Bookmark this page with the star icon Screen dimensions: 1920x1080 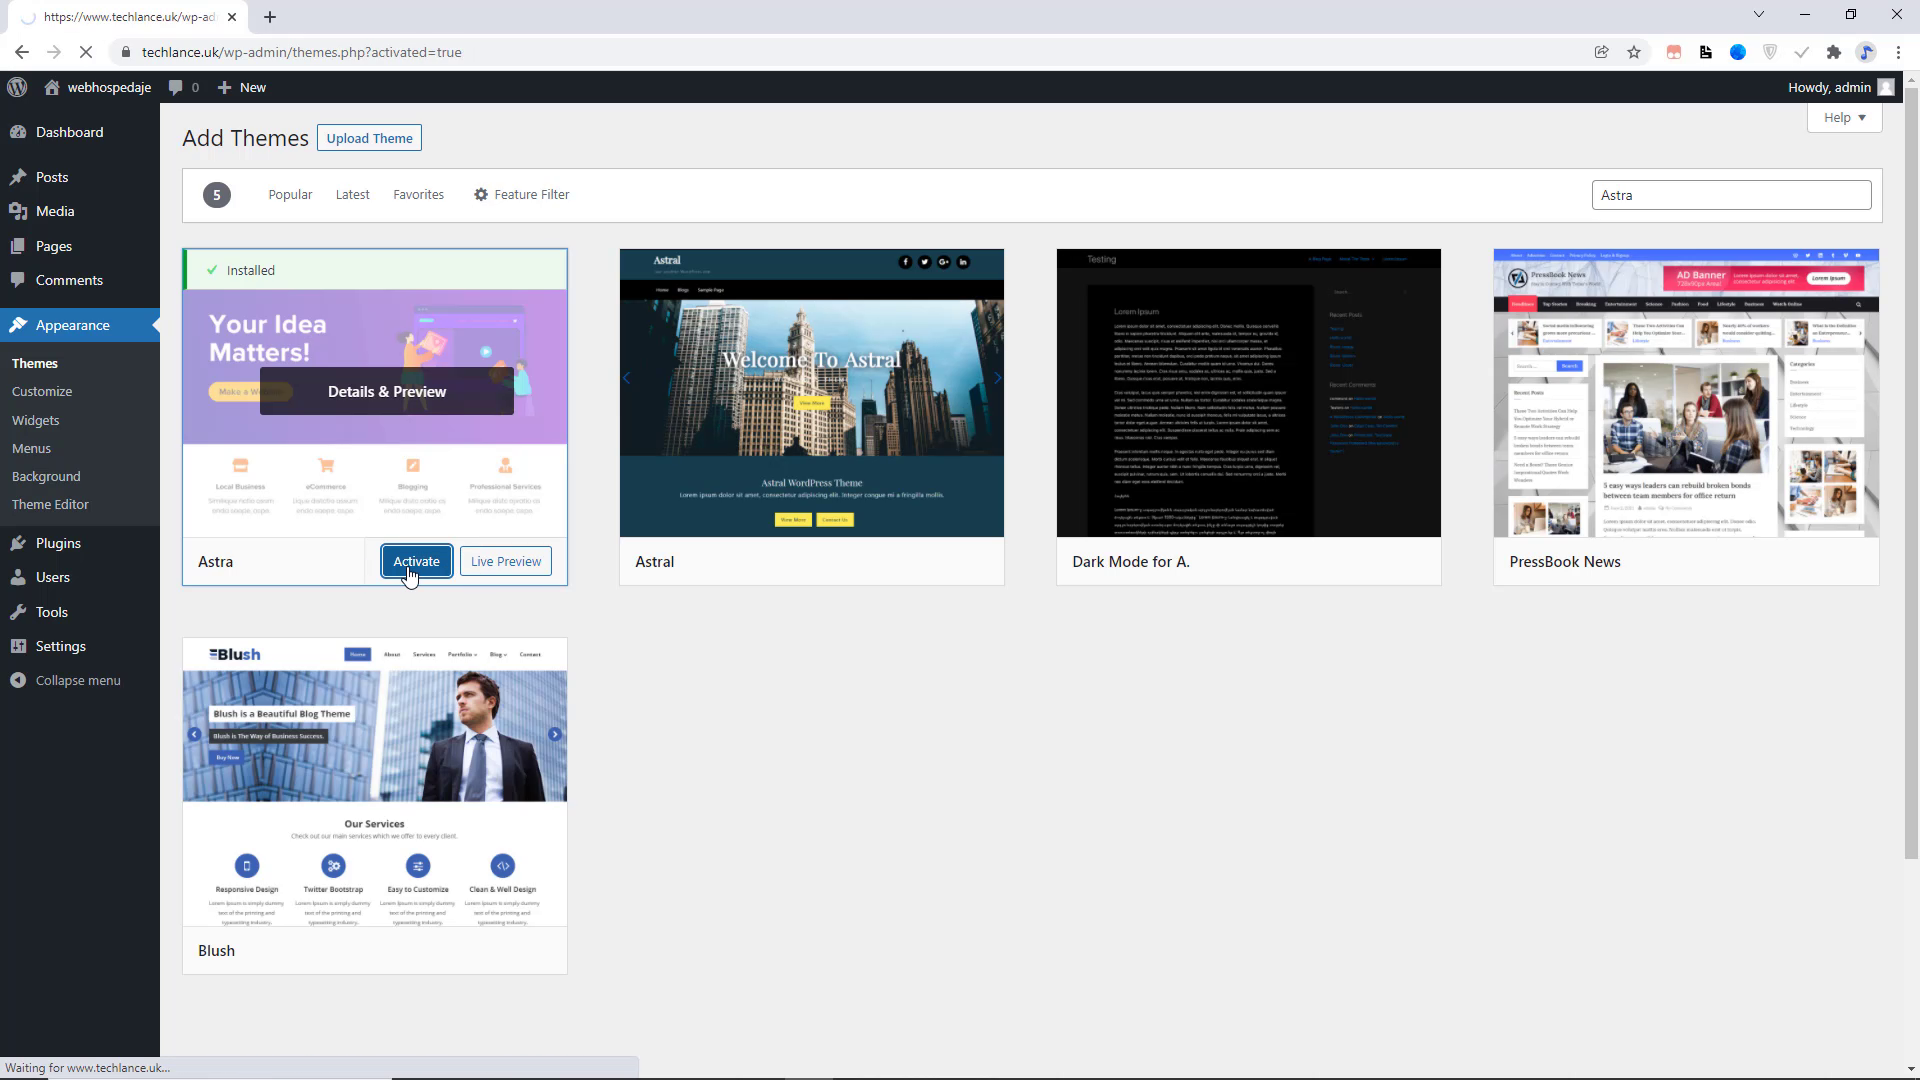pos(1634,52)
